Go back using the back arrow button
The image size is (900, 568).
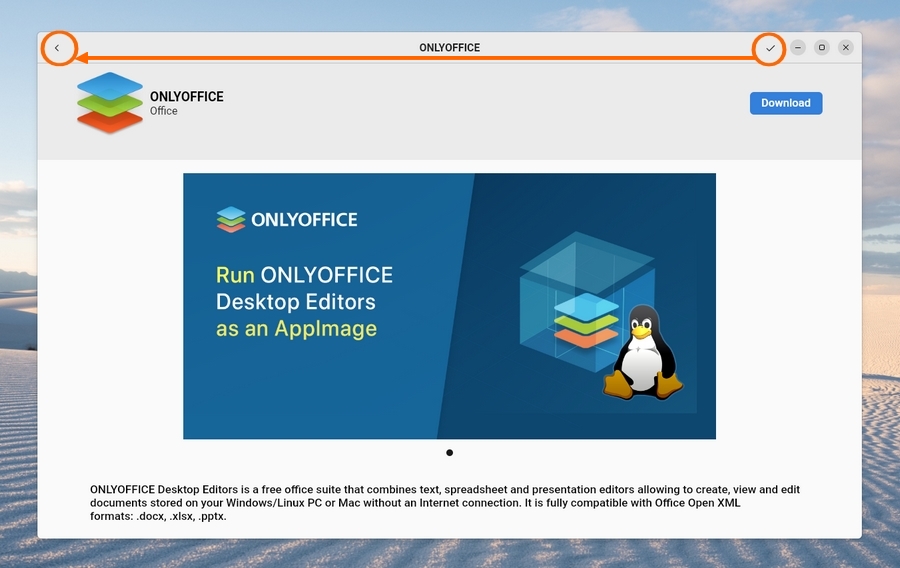click(57, 47)
